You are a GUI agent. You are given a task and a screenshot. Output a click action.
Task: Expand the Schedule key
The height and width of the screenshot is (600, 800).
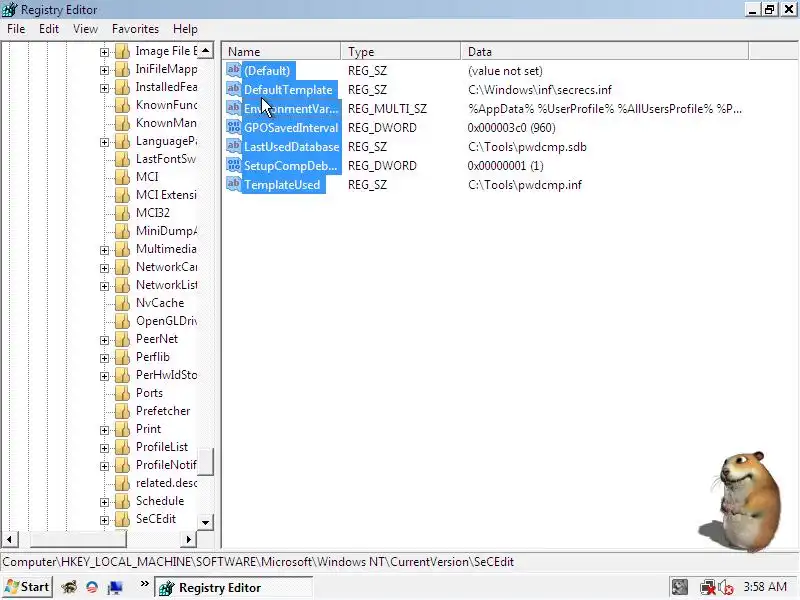tap(105, 502)
